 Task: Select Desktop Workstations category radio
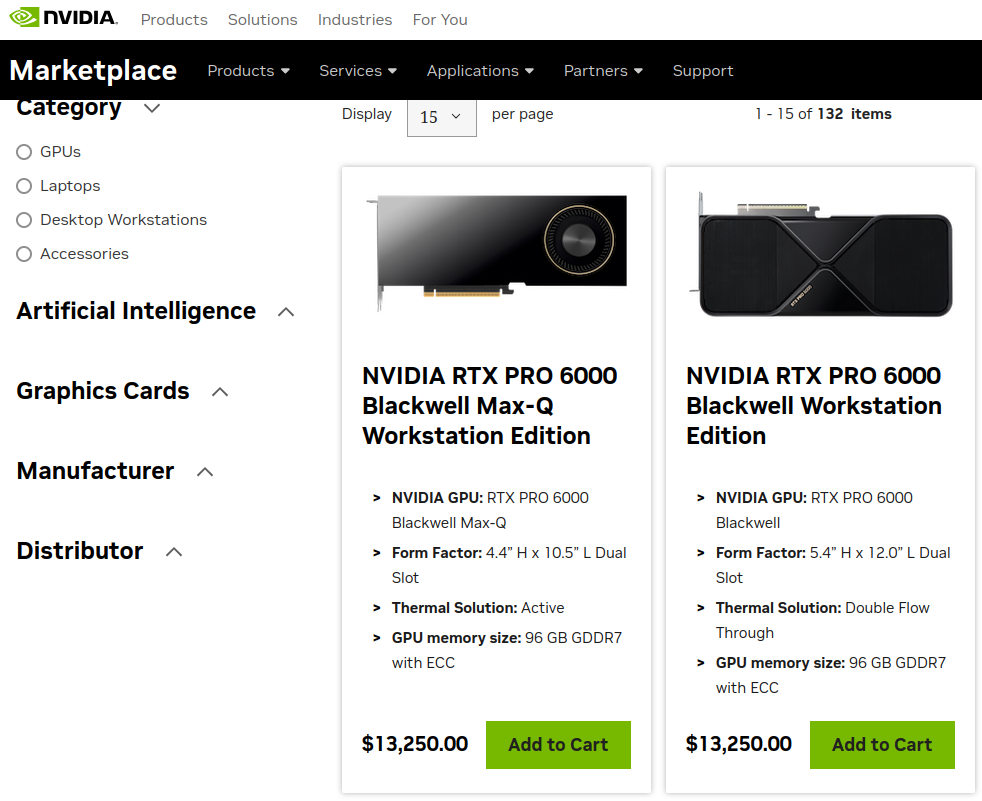tap(24, 220)
